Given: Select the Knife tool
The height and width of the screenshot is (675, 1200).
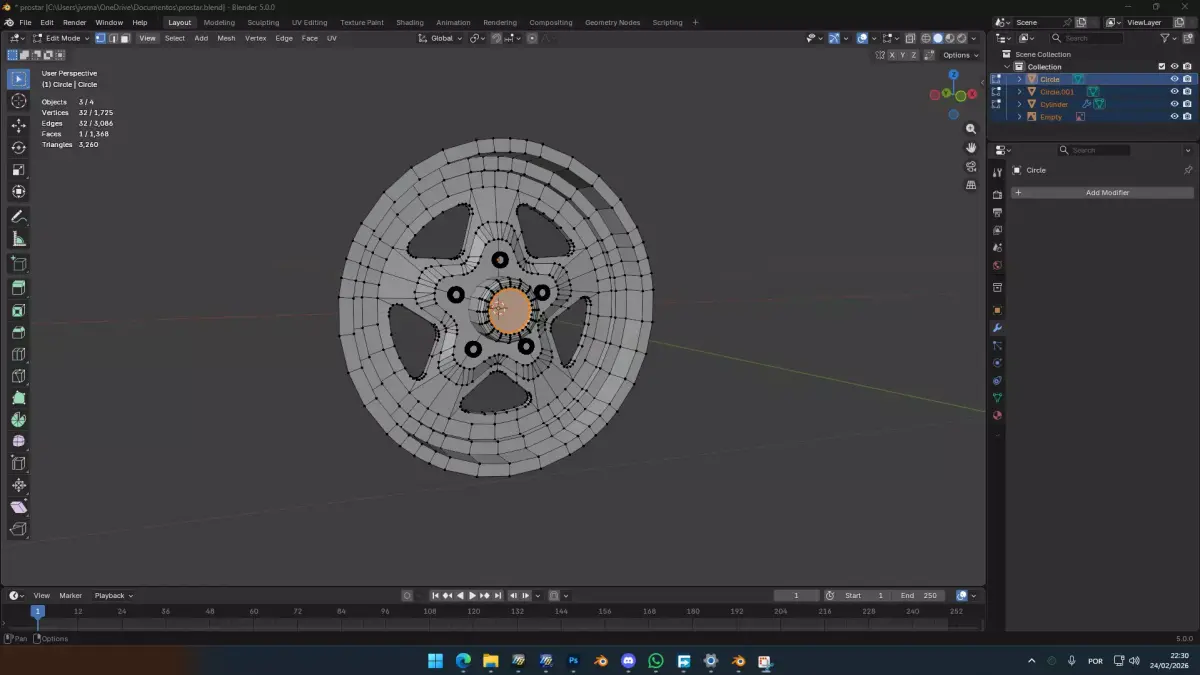Looking at the screenshot, I should (x=19, y=377).
